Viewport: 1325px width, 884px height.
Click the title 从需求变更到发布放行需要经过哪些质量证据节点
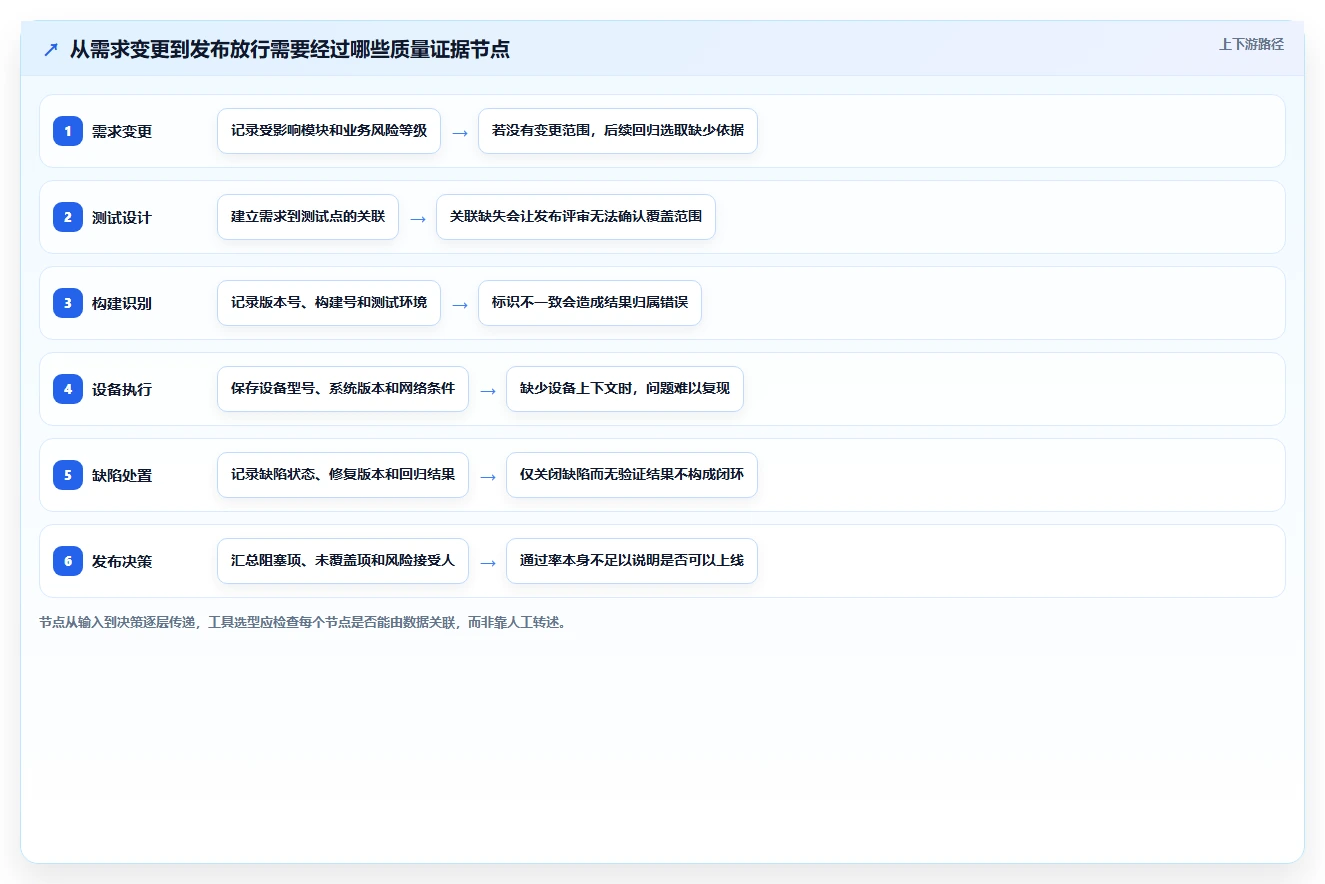tap(290, 50)
